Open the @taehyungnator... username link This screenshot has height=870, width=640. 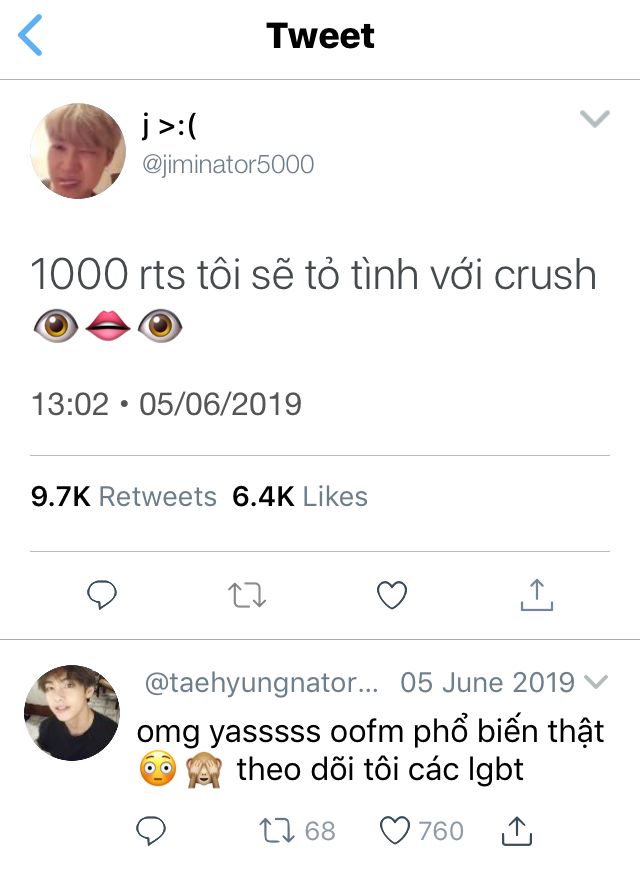(x=261, y=682)
